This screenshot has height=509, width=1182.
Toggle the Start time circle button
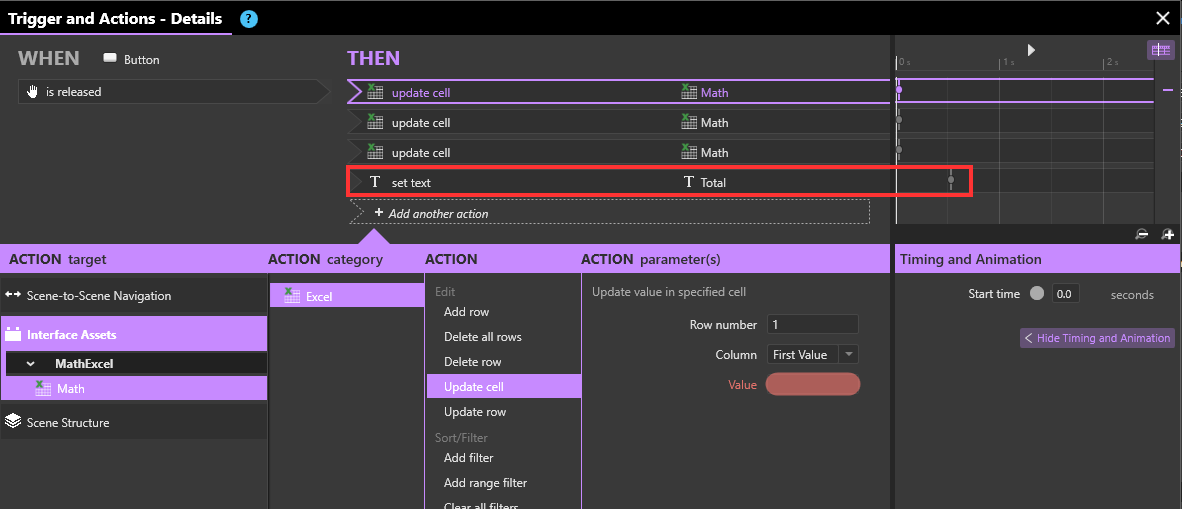[1037, 294]
